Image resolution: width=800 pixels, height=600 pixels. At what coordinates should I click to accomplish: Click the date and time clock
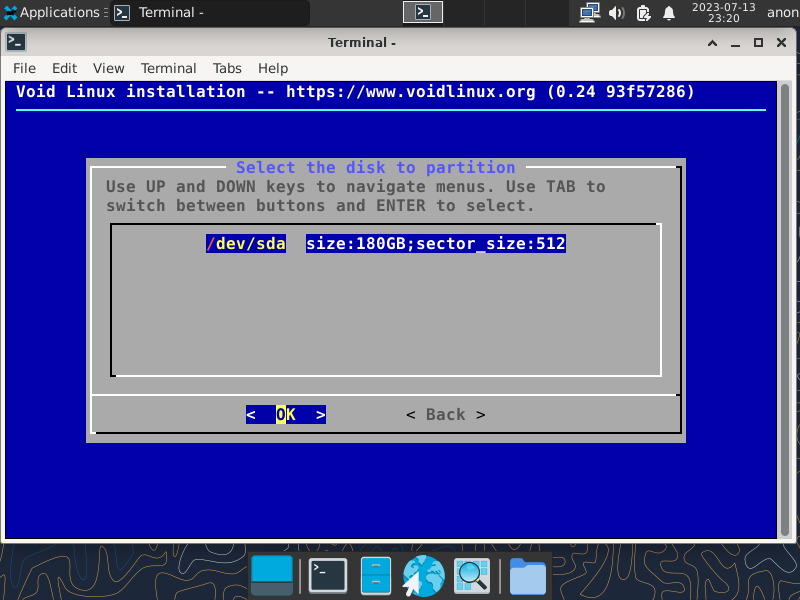coord(723,12)
